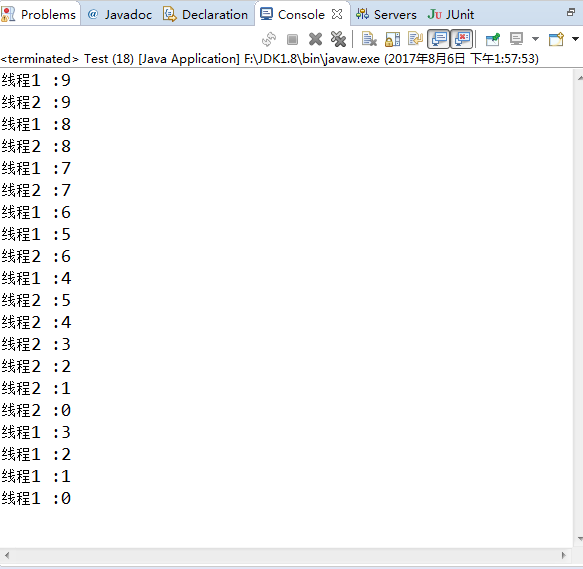Open the Declaration tab

click(206, 15)
